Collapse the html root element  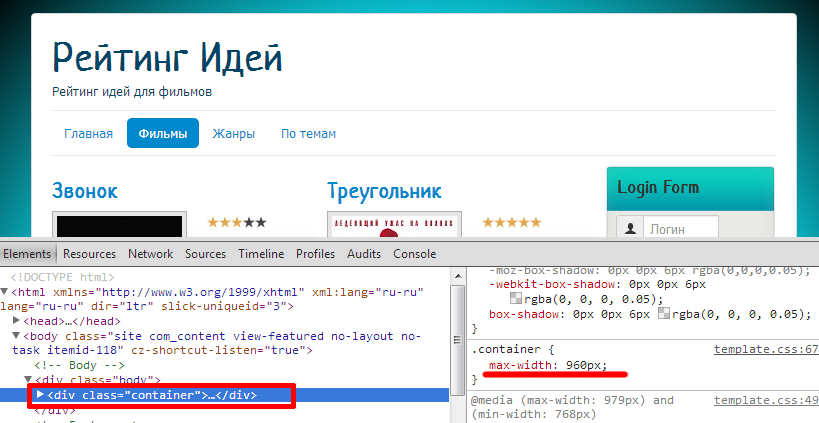(6, 292)
